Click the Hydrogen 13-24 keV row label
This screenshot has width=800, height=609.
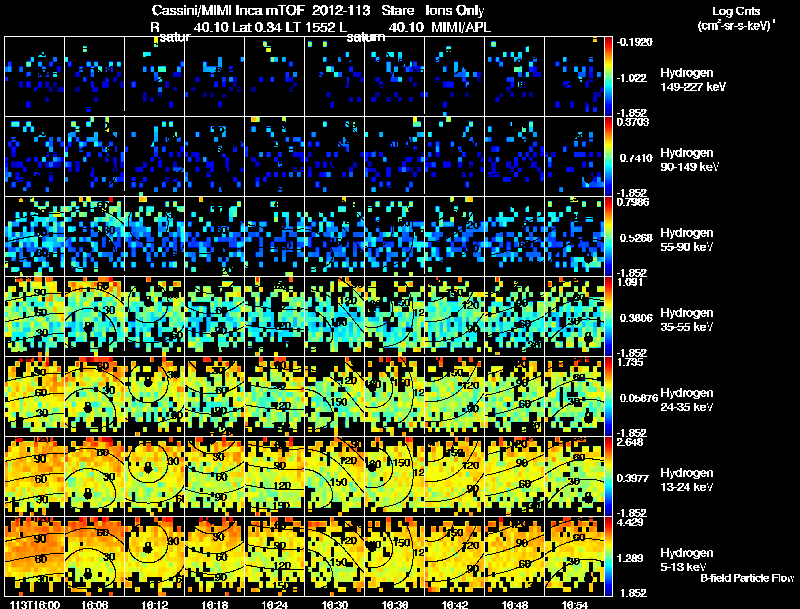[x=687, y=480]
